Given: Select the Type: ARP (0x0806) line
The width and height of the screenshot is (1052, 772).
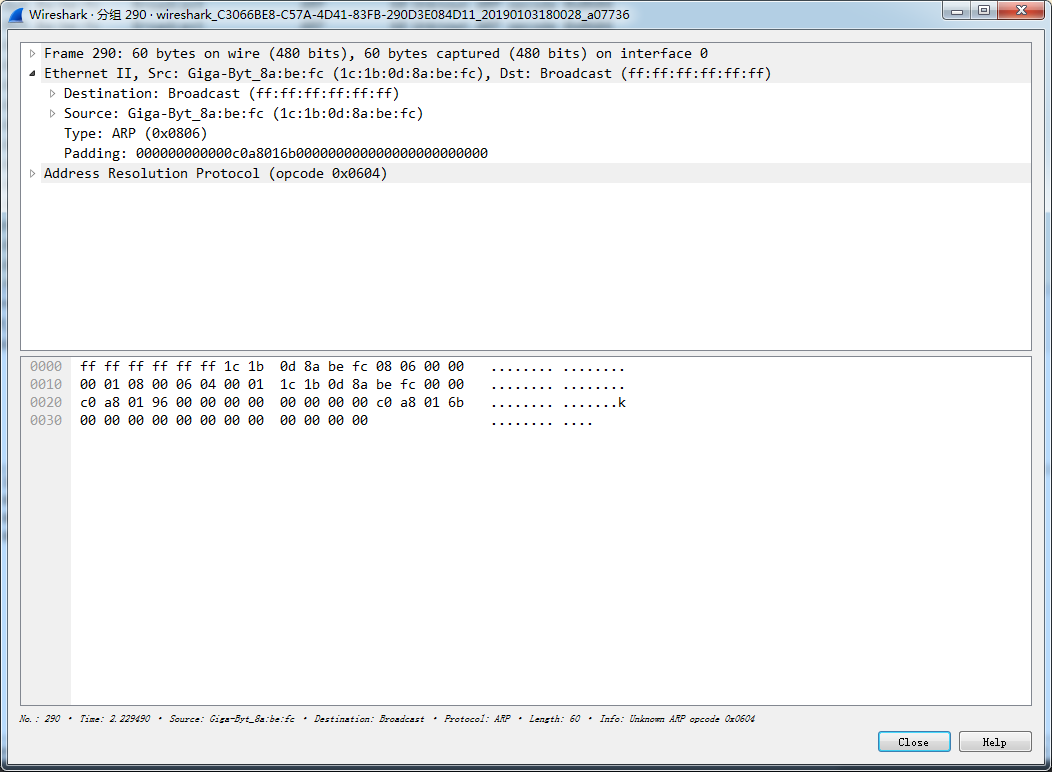Looking at the screenshot, I should pos(136,133).
